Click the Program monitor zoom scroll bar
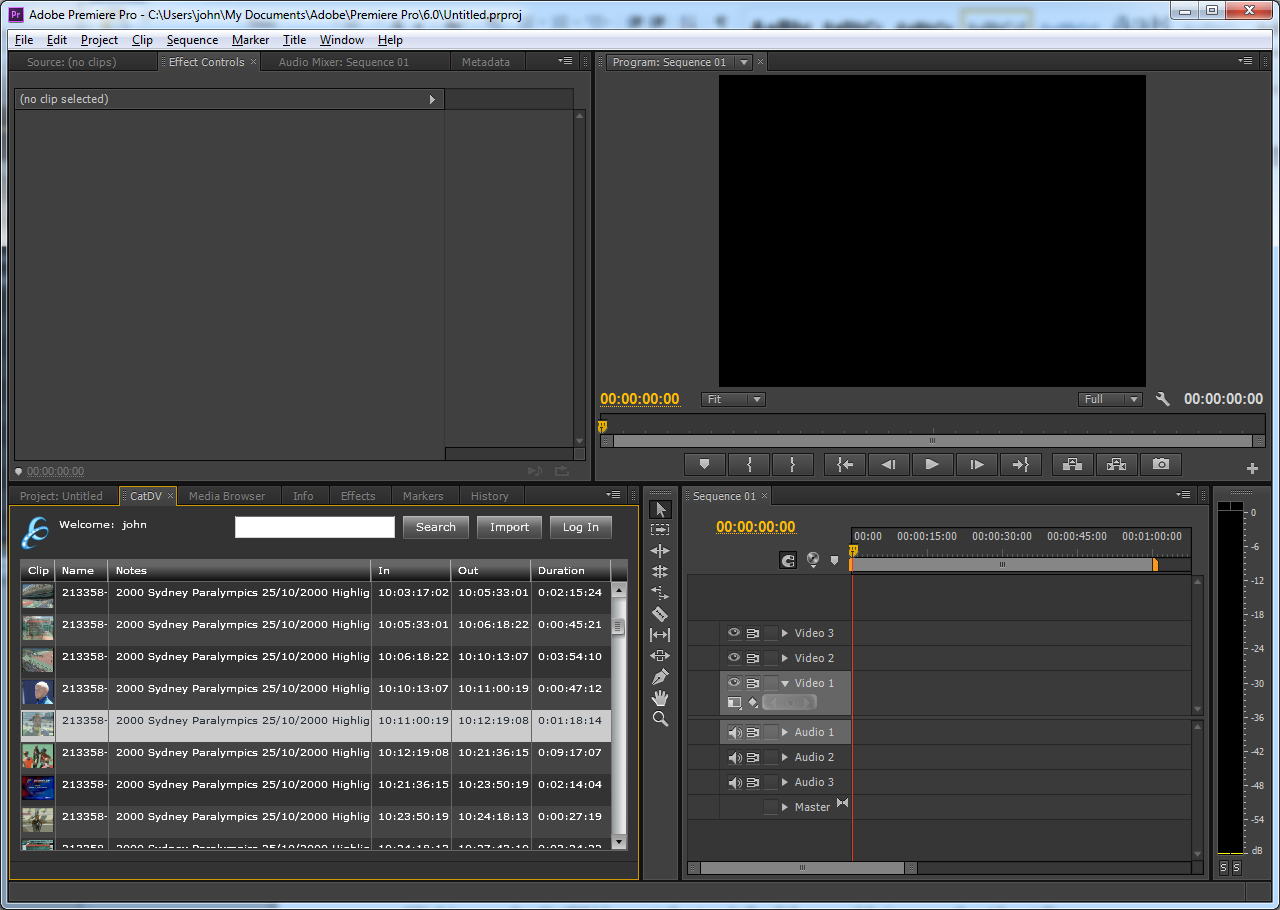This screenshot has width=1280, height=910. [x=932, y=441]
